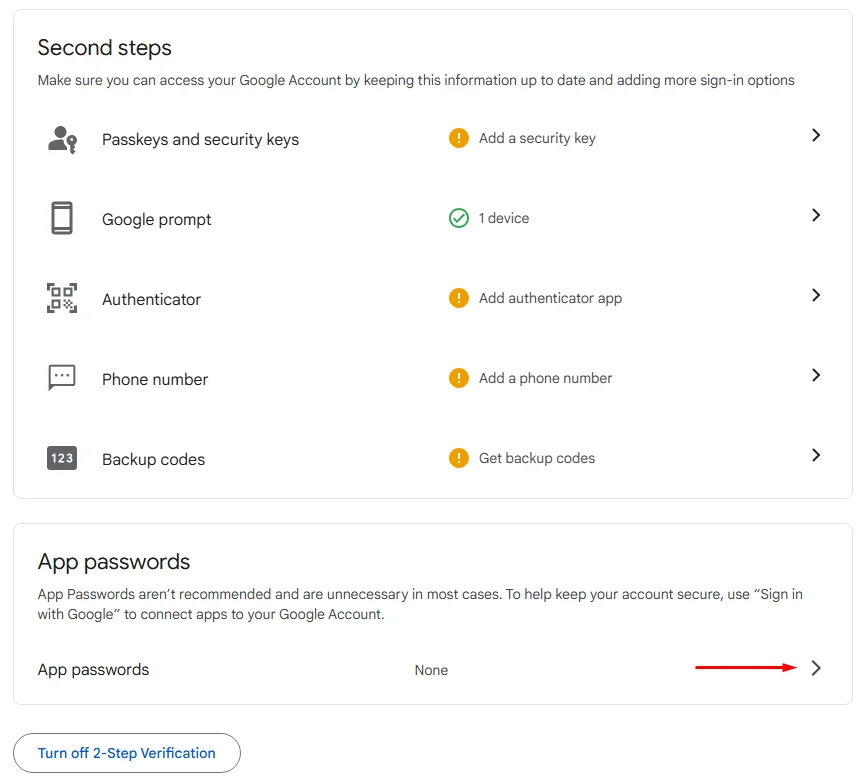Click the Phone number message icon

[62, 378]
